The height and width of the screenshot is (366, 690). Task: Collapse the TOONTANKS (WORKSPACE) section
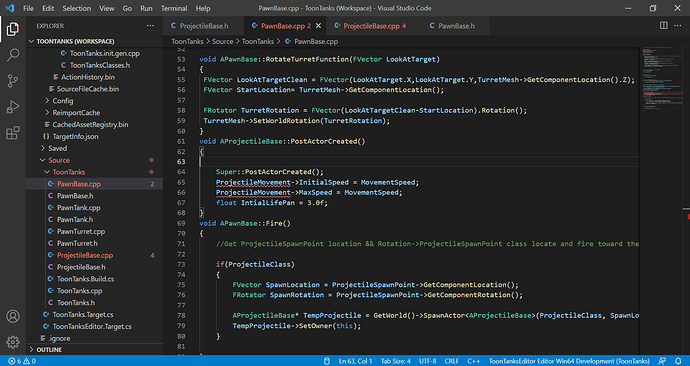tap(75, 41)
